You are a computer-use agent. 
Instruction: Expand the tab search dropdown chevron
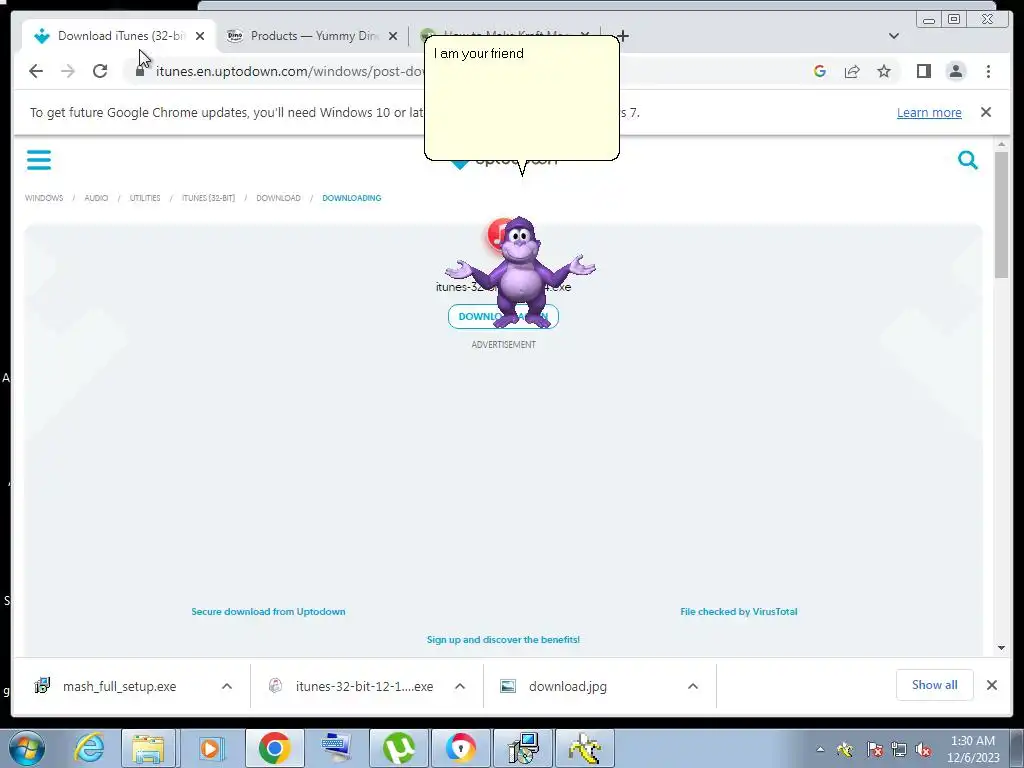click(894, 36)
